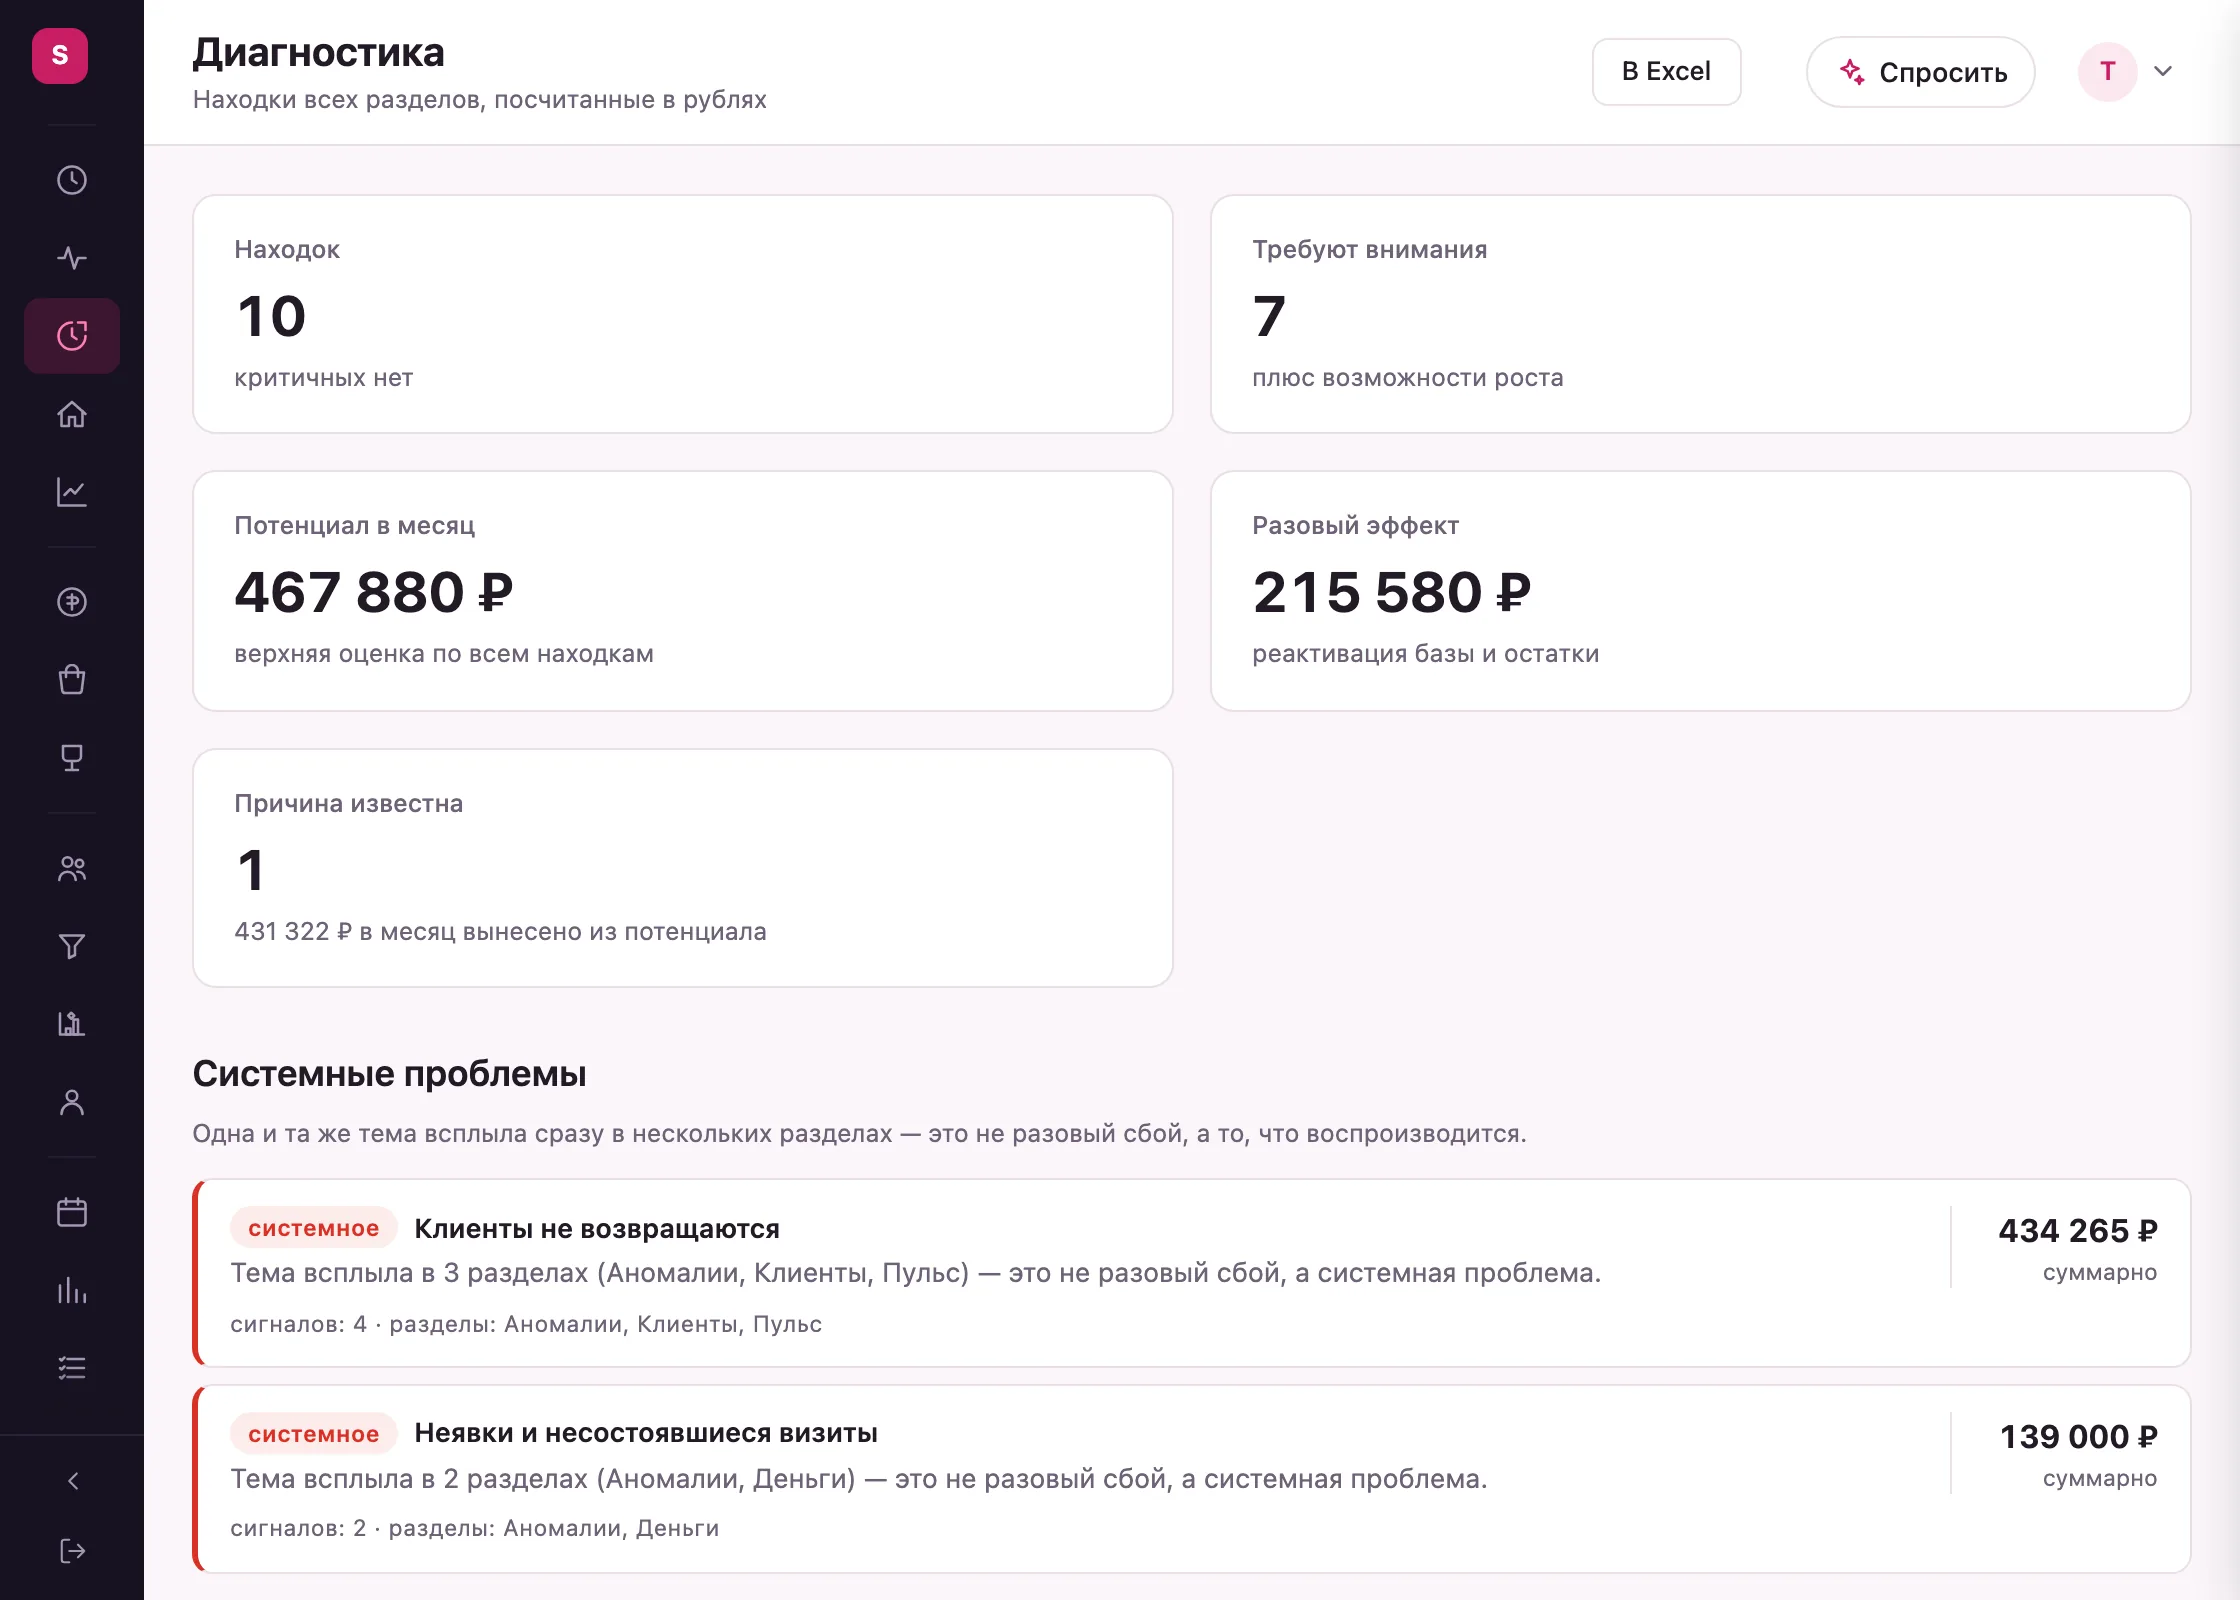The height and width of the screenshot is (1600, 2240).
Task: Open the shopping bag icon
Action: pyautogui.click(x=72, y=680)
